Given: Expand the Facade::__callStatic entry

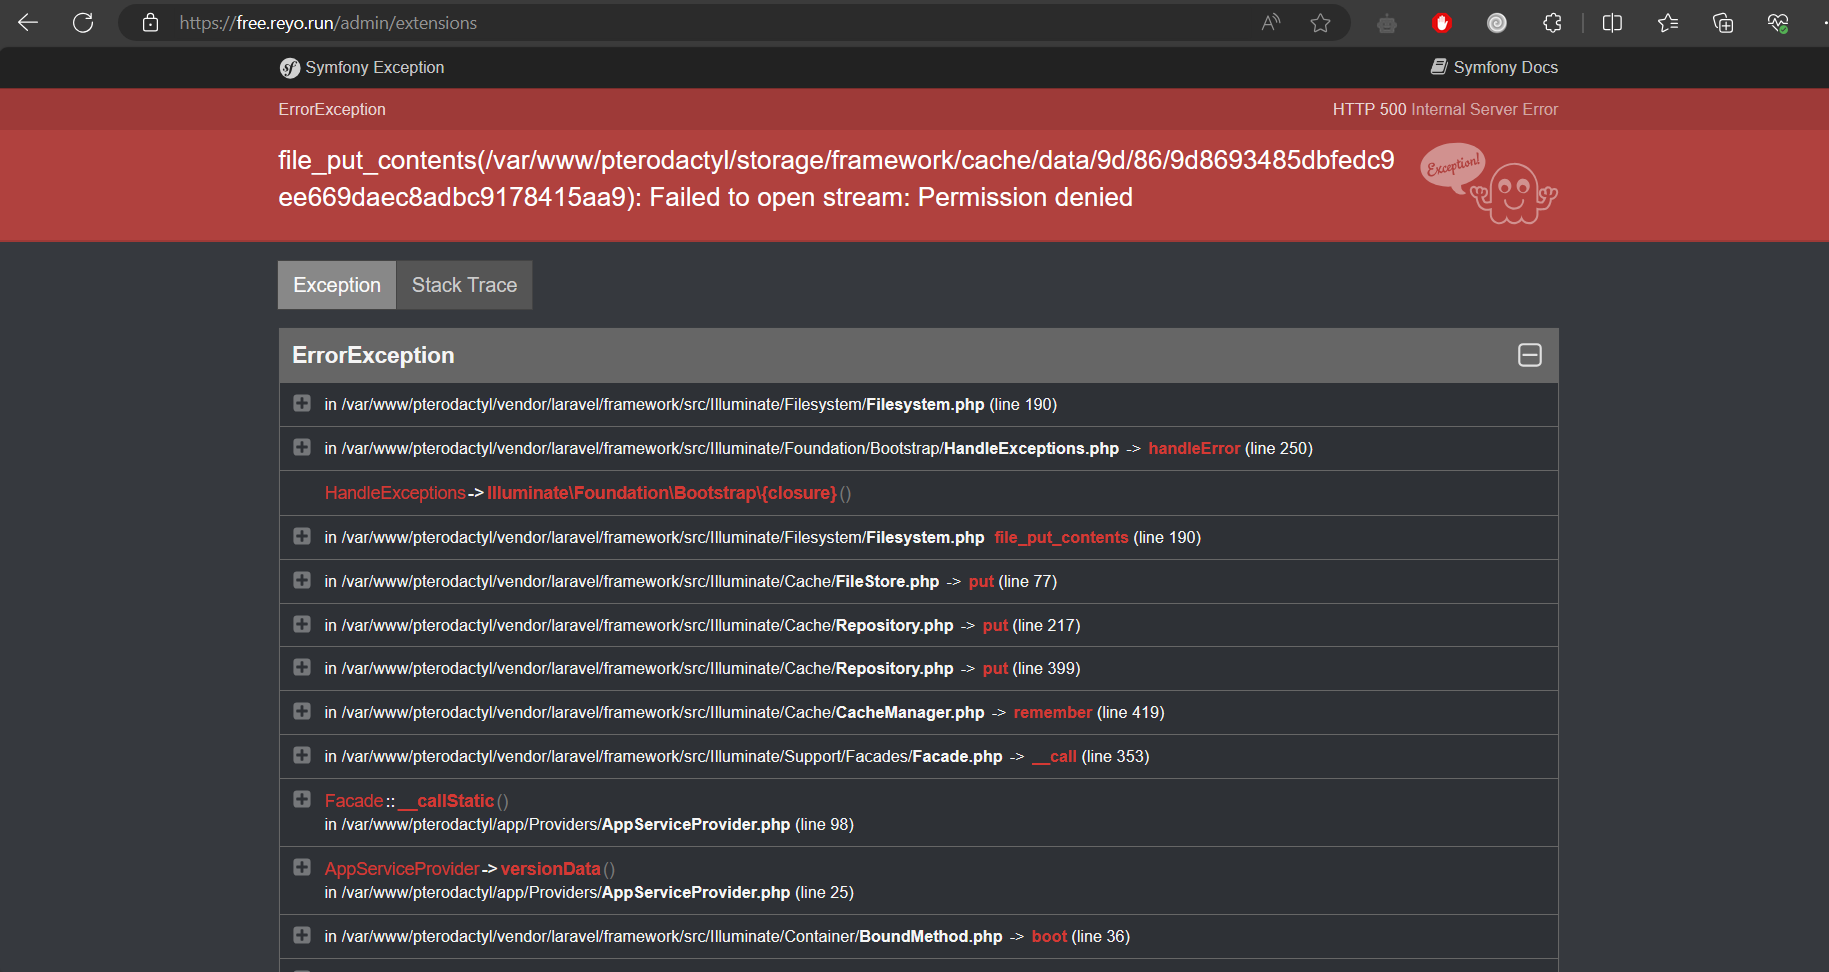Looking at the screenshot, I should (301, 799).
